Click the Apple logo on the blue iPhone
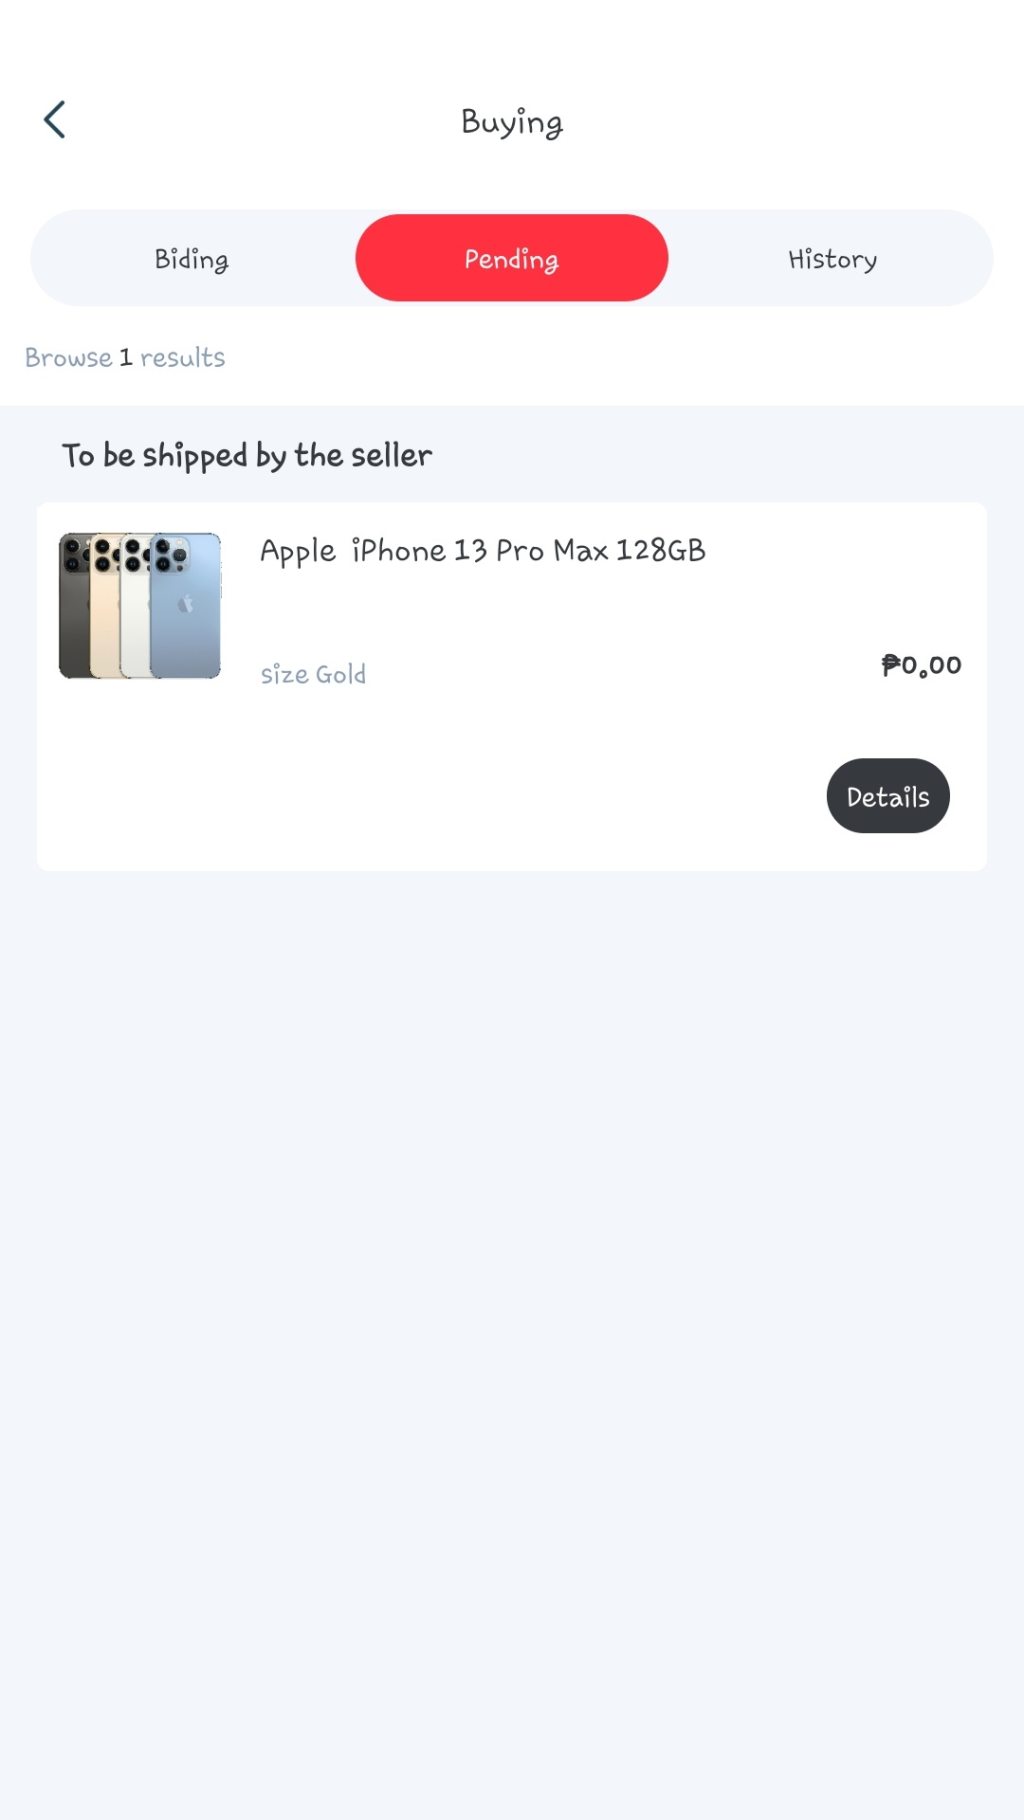Image resolution: width=1024 pixels, height=1820 pixels. tap(186, 603)
